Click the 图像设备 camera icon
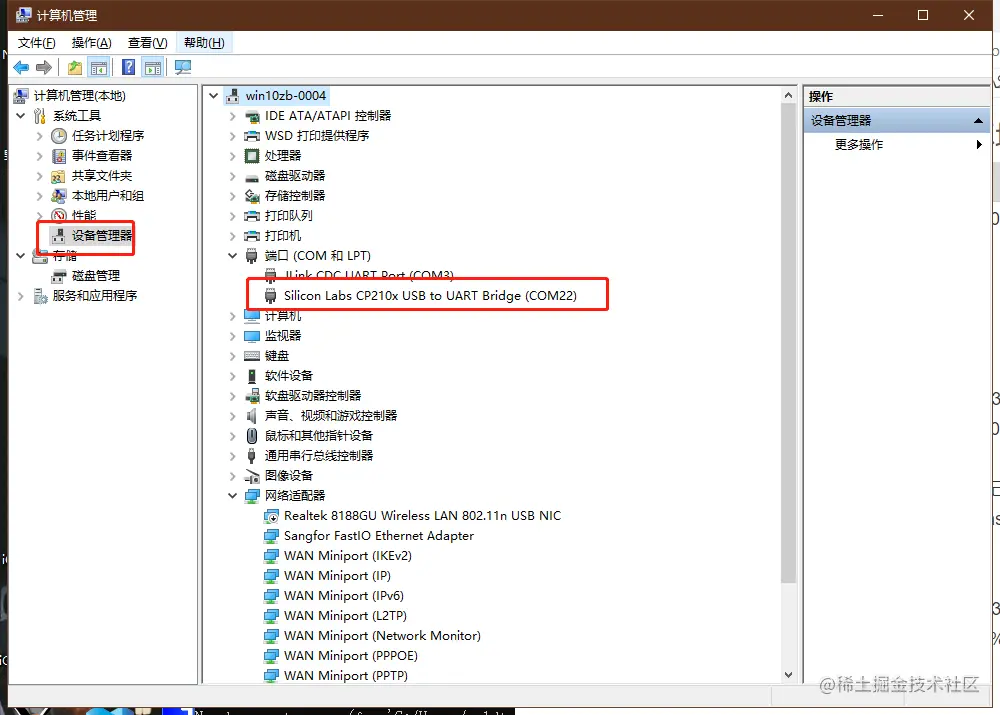Viewport: 1000px width, 715px height. (252, 476)
